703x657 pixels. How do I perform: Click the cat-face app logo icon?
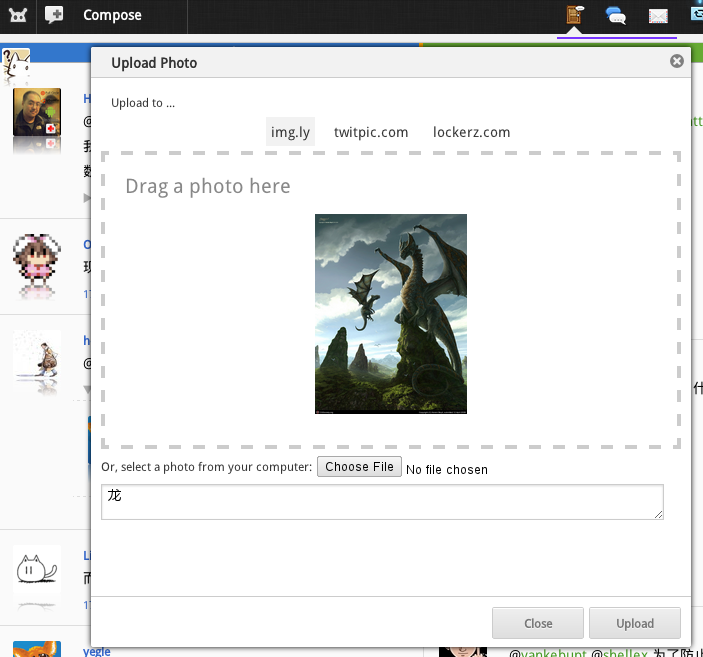point(18,15)
